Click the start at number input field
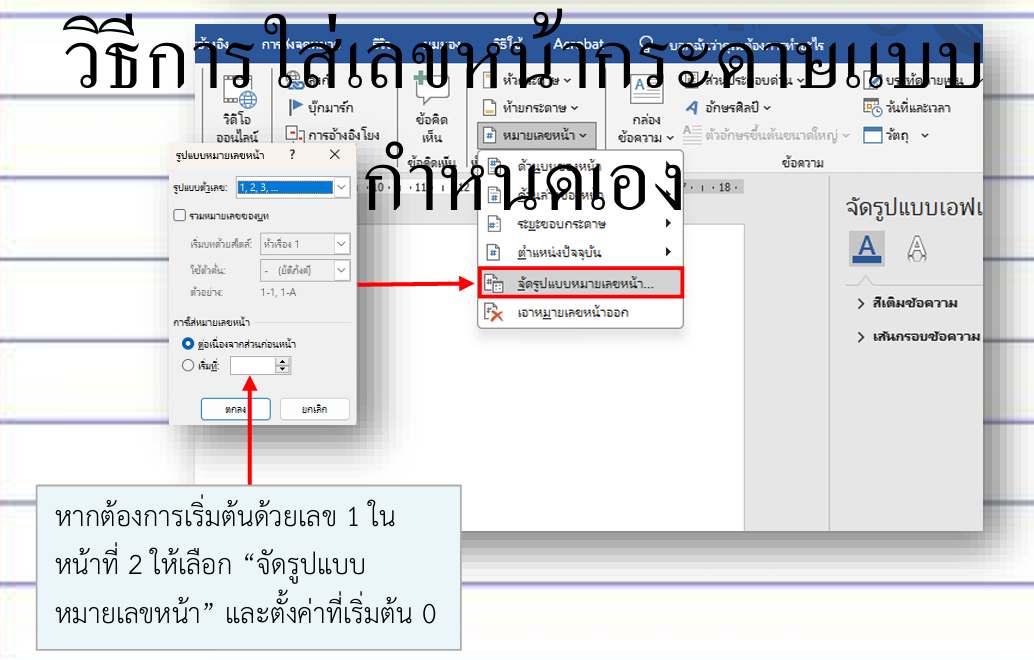Viewport: 1034px width, 660px height. coord(253,366)
